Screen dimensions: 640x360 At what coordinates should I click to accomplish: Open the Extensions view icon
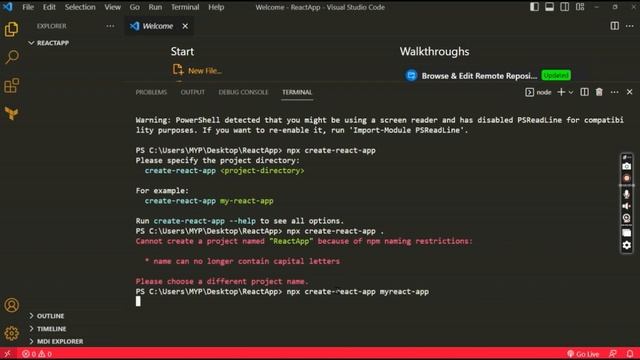(x=11, y=85)
